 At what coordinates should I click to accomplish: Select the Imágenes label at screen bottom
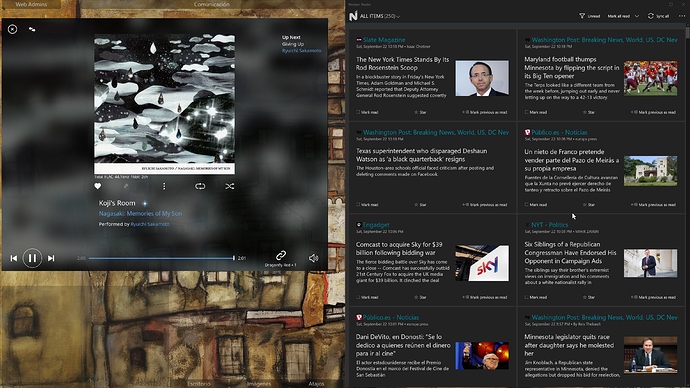pos(258,384)
